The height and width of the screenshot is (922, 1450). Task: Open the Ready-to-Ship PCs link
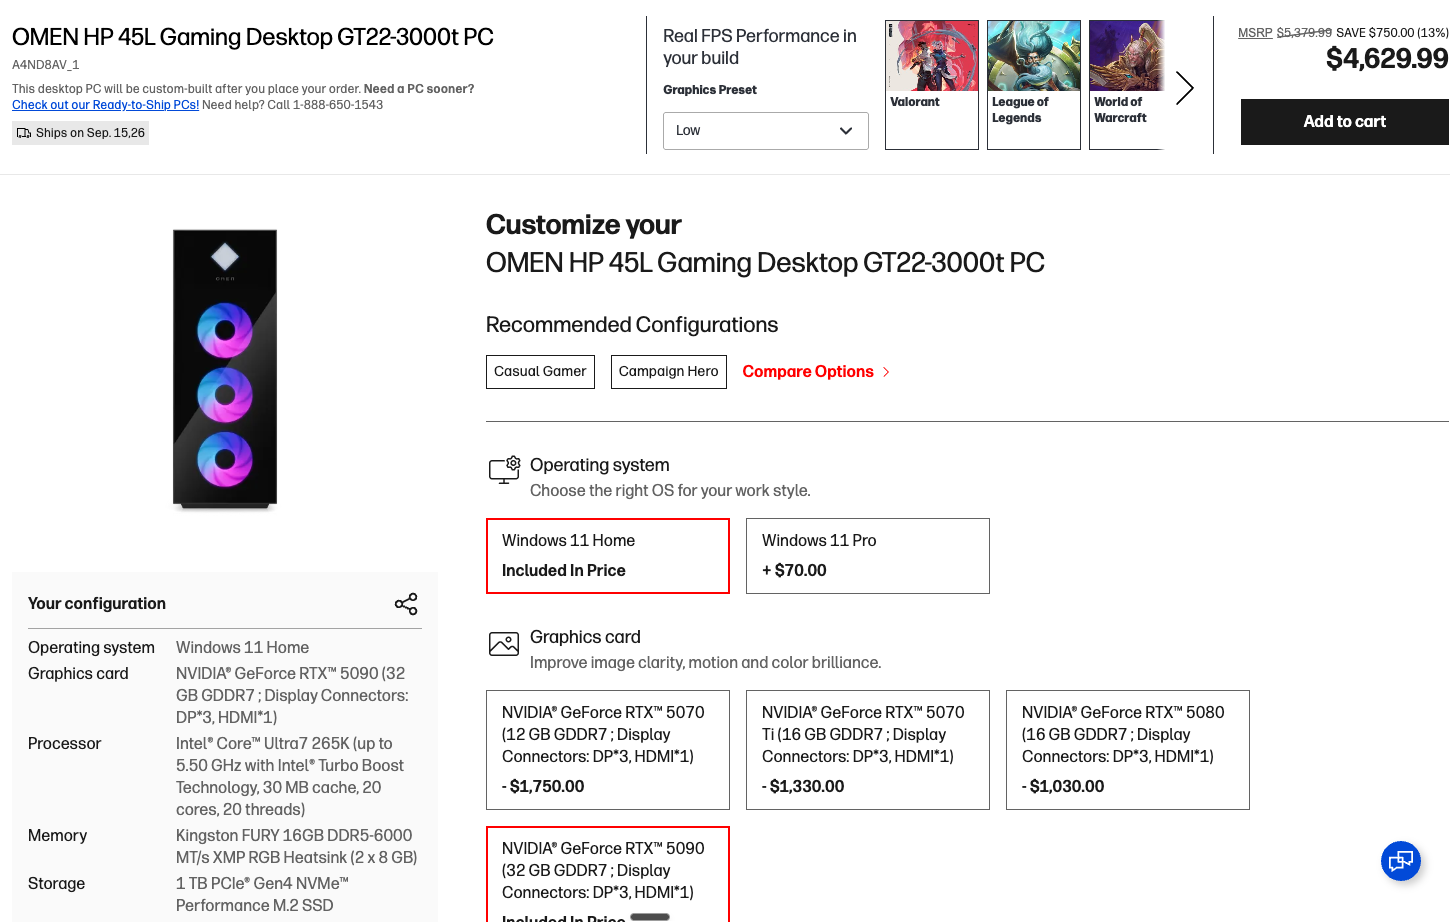105,105
